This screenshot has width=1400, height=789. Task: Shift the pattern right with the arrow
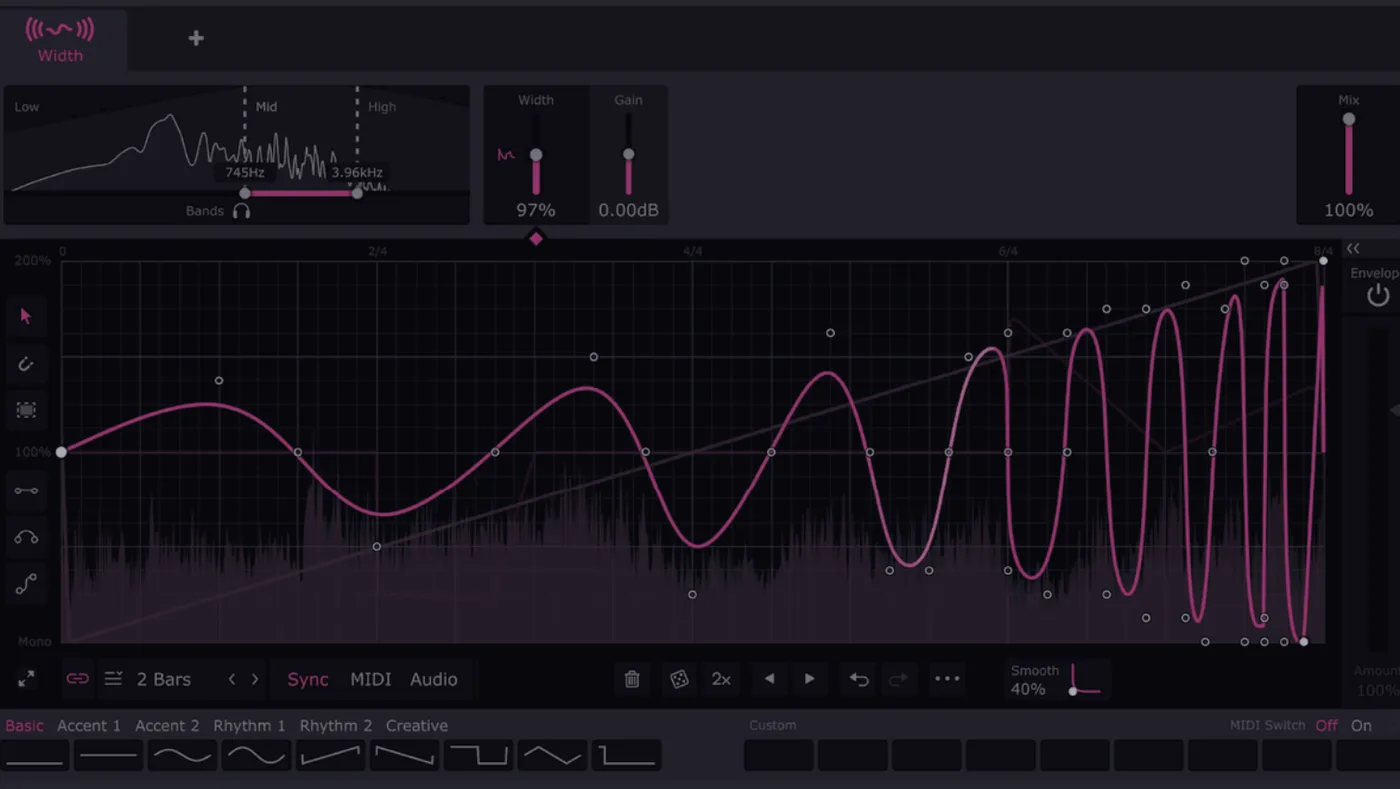coord(810,679)
